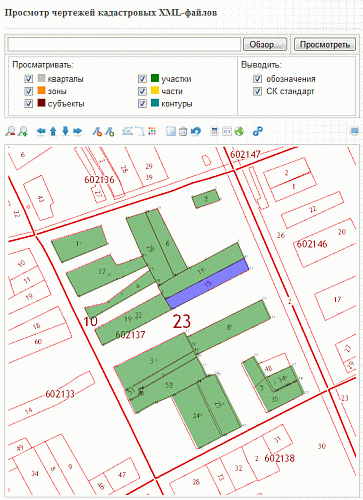Click the zoom in magnifier icon
363x500 pixels.
coord(23,131)
